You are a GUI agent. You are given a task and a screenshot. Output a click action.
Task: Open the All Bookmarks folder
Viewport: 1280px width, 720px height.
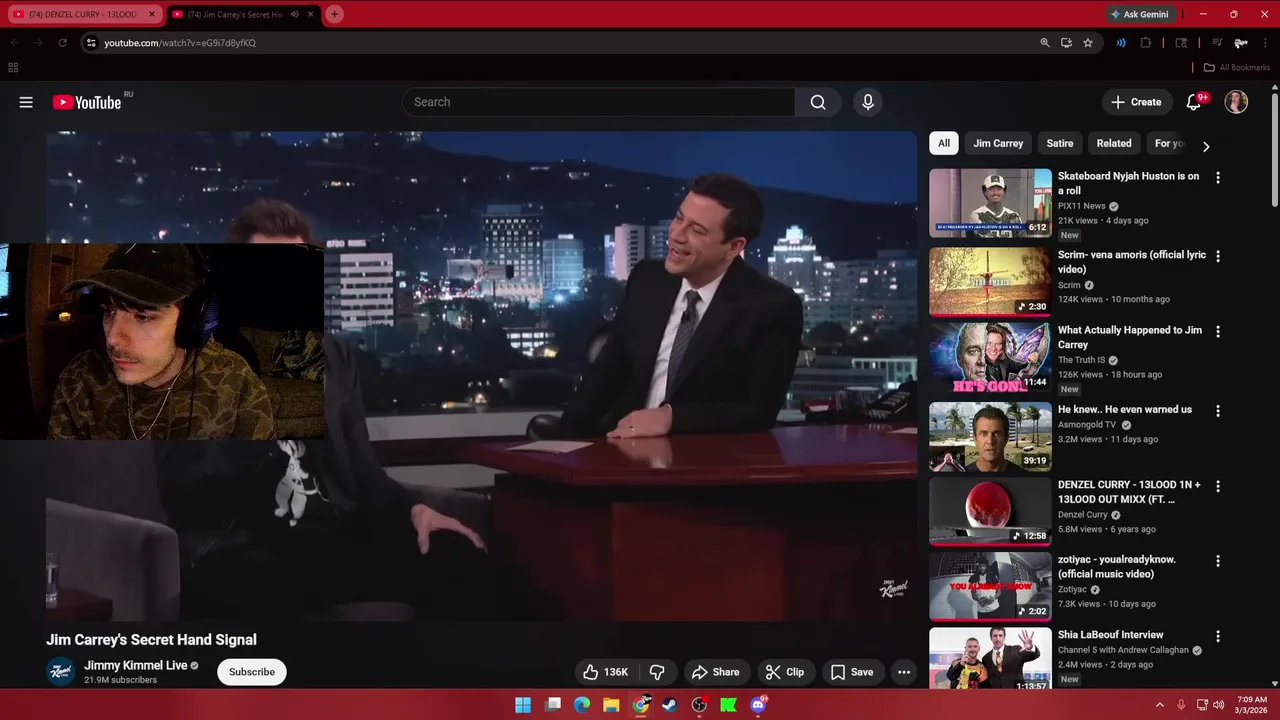pyautogui.click(x=1237, y=68)
